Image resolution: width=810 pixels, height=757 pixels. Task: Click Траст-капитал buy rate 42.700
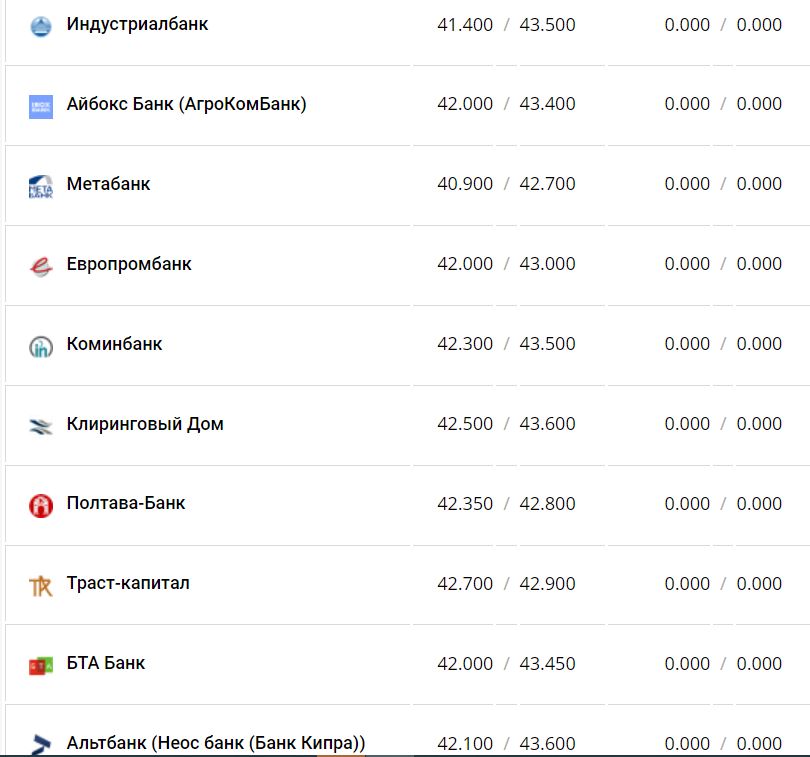[x=465, y=584]
